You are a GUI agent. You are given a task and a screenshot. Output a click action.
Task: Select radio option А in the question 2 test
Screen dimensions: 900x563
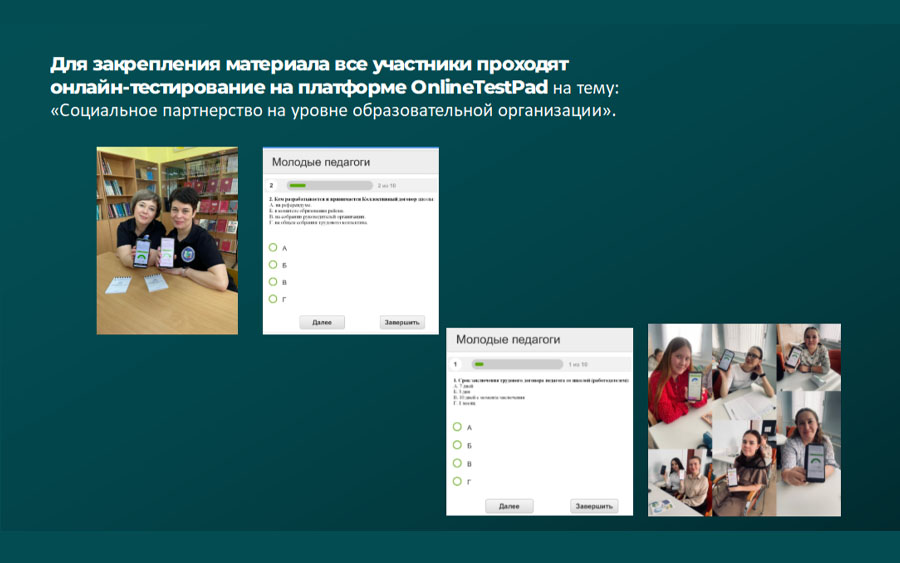coord(273,247)
